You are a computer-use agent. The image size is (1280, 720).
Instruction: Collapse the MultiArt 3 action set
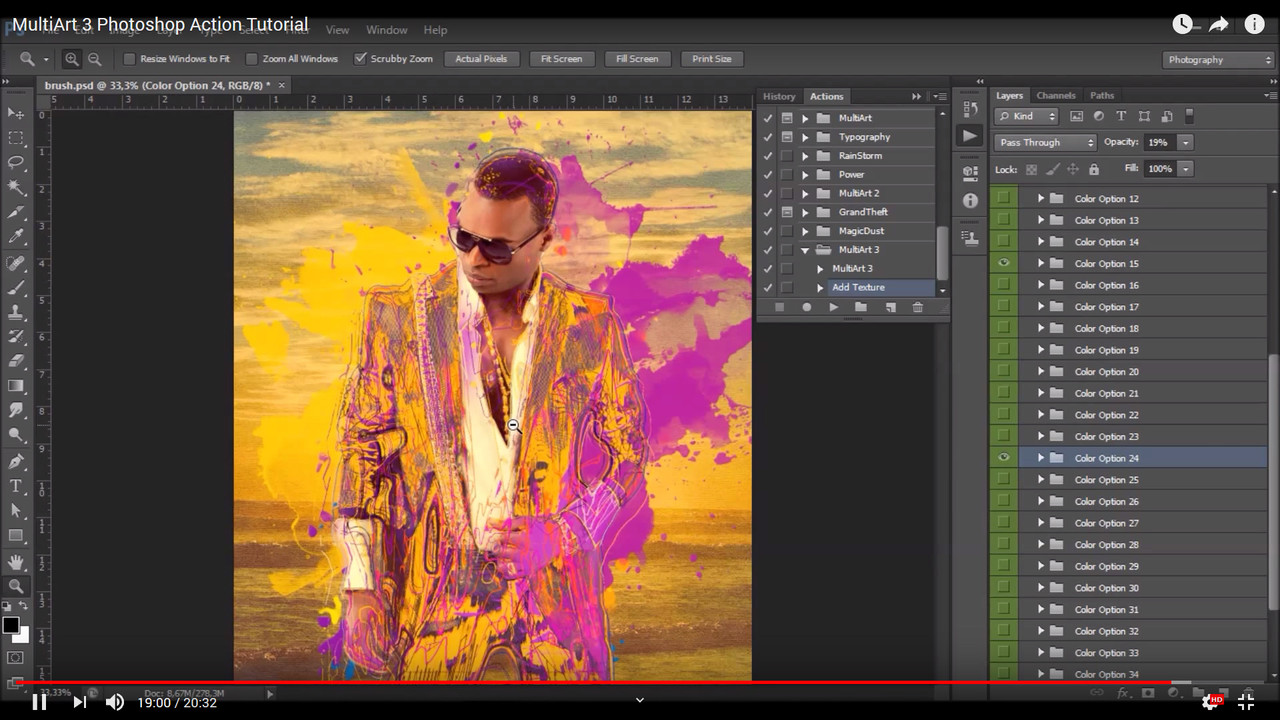(806, 249)
